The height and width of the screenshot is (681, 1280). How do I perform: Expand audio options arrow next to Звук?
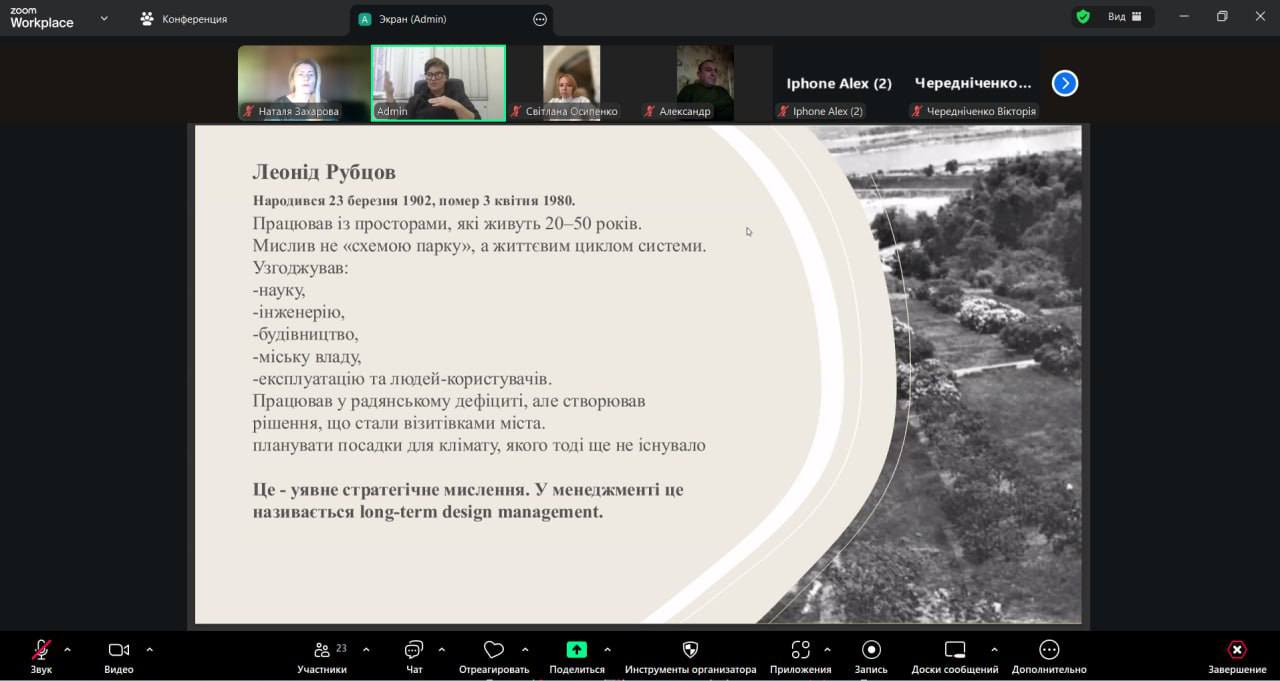click(x=68, y=650)
